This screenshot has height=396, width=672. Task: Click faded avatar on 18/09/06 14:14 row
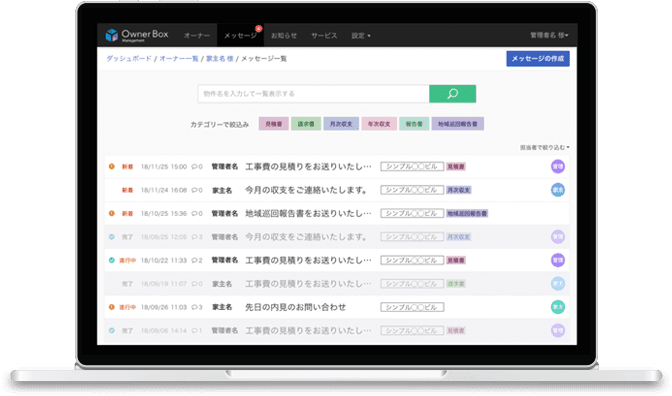[x=558, y=330]
